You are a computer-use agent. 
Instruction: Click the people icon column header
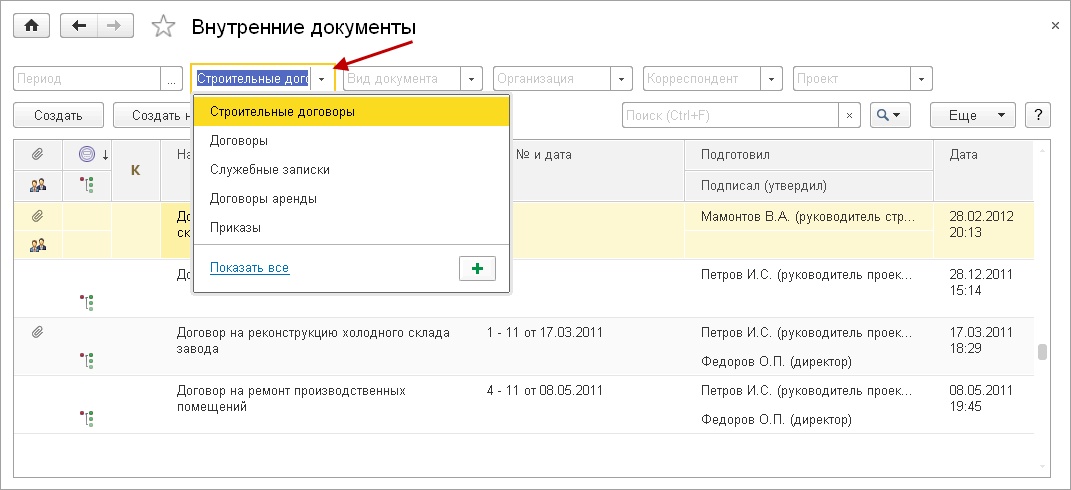(x=38, y=185)
